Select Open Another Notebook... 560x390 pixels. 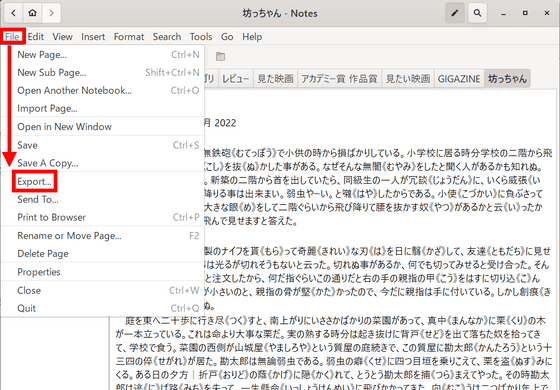pyautogui.click(x=103, y=90)
